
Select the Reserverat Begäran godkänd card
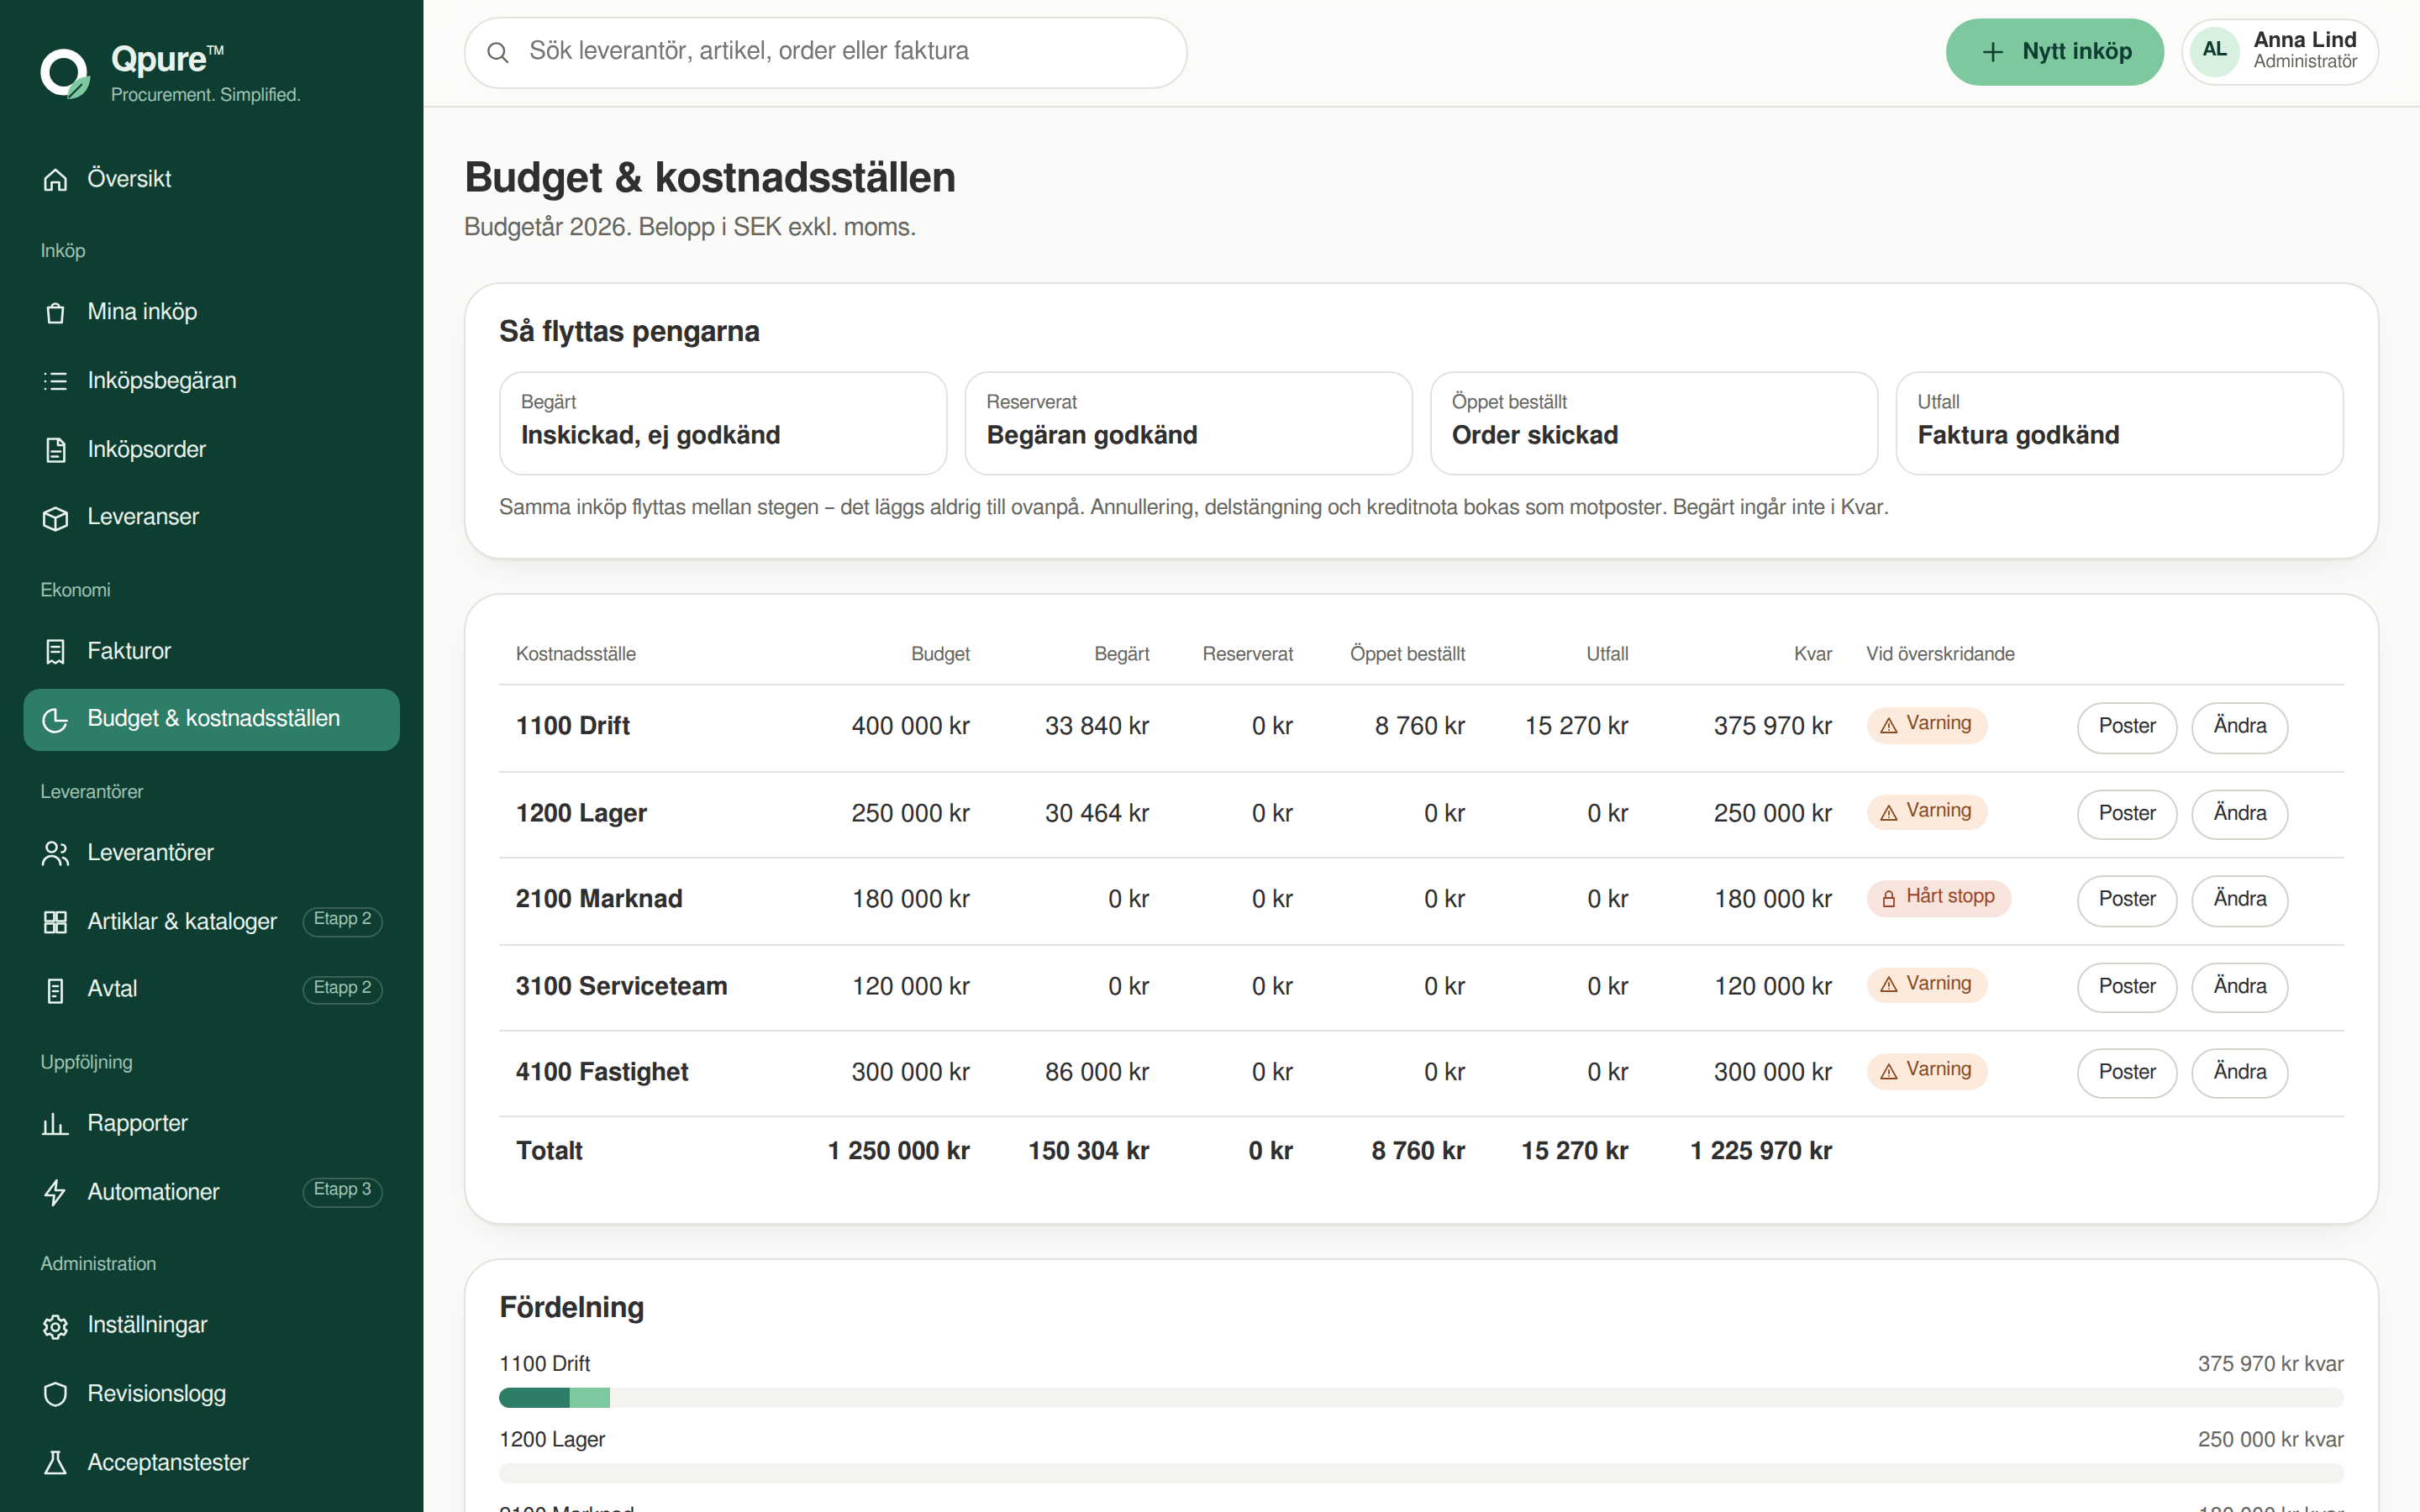1188,423
